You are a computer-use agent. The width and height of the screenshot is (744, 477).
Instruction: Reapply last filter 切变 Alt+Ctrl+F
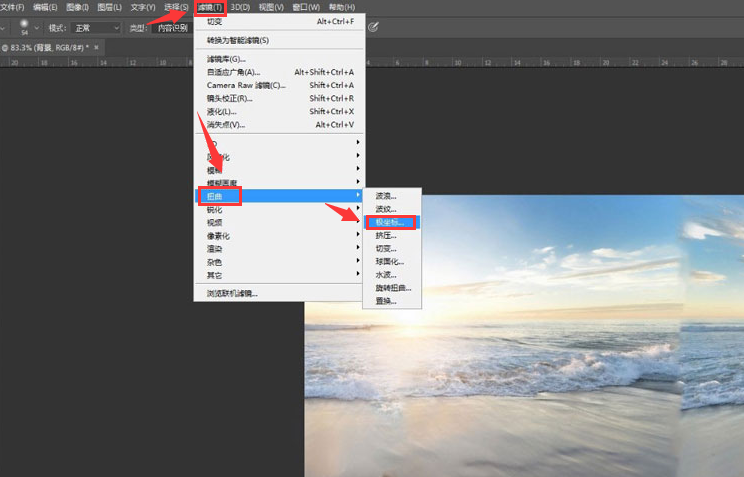279,21
